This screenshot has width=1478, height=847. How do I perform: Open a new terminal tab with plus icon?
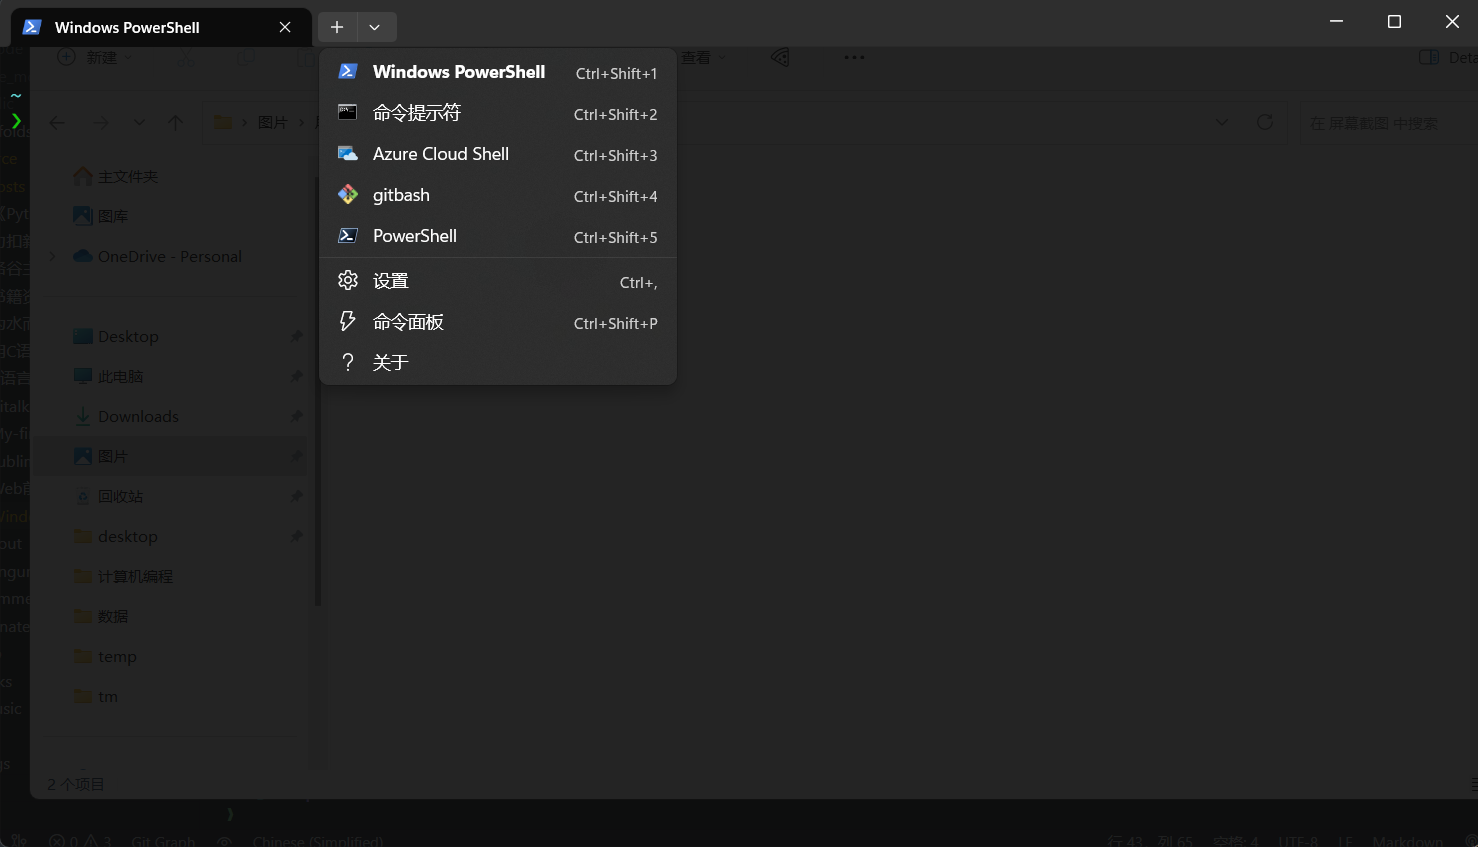[x=336, y=27]
